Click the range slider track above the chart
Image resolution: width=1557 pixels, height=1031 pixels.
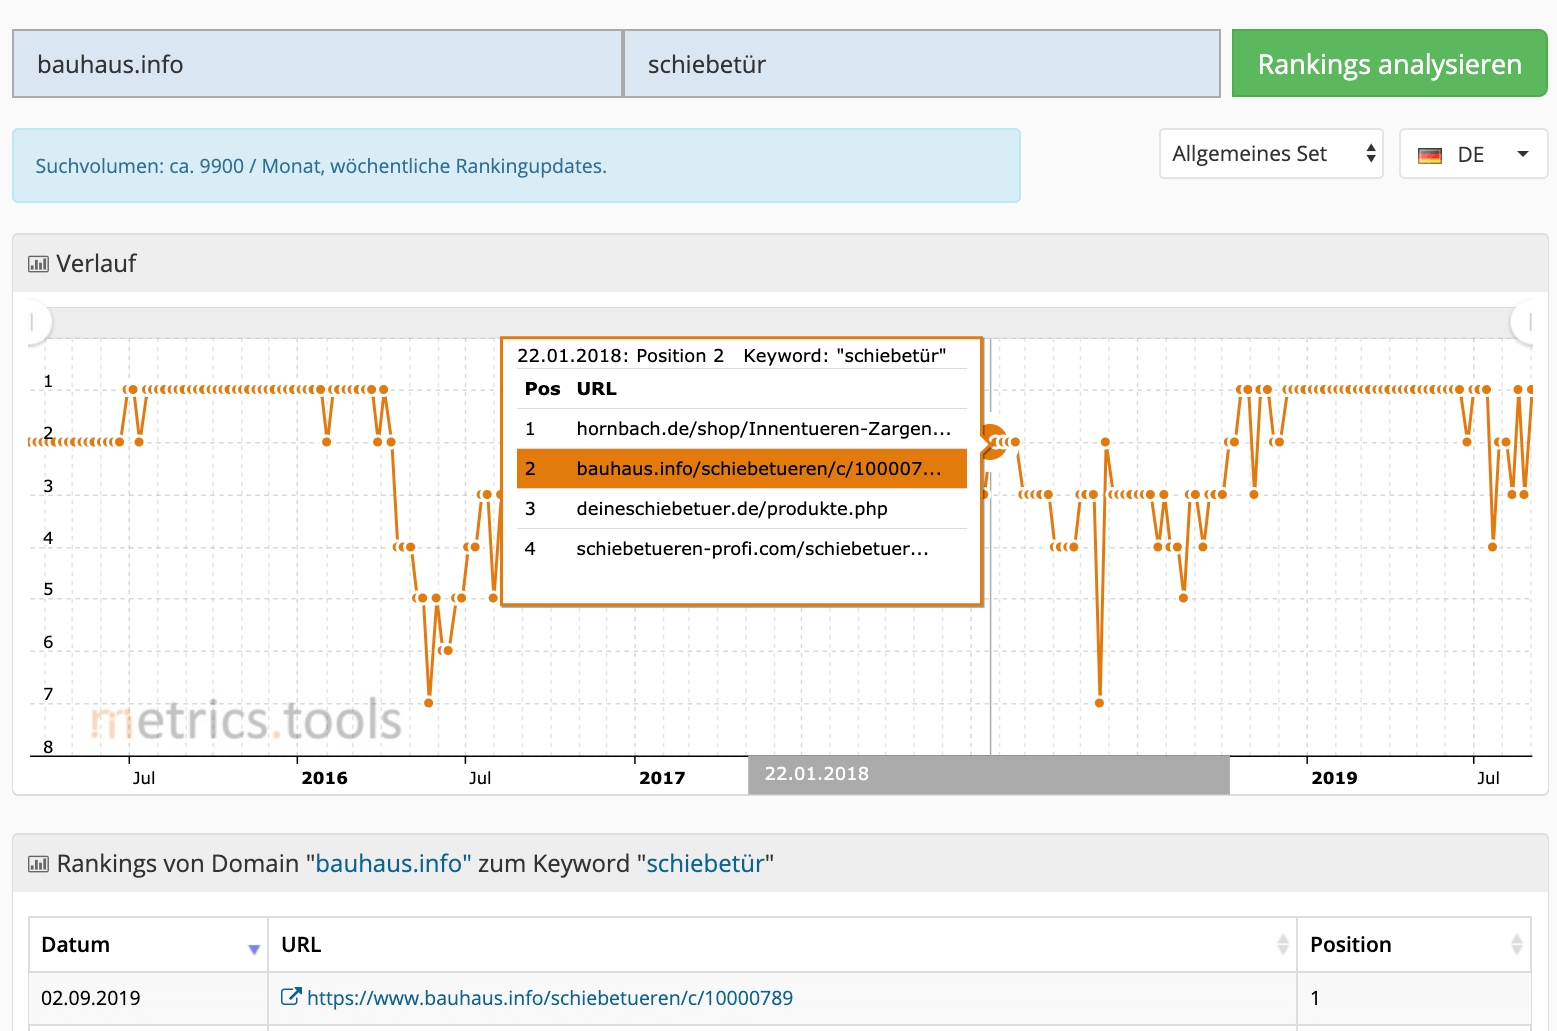[x=780, y=322]
